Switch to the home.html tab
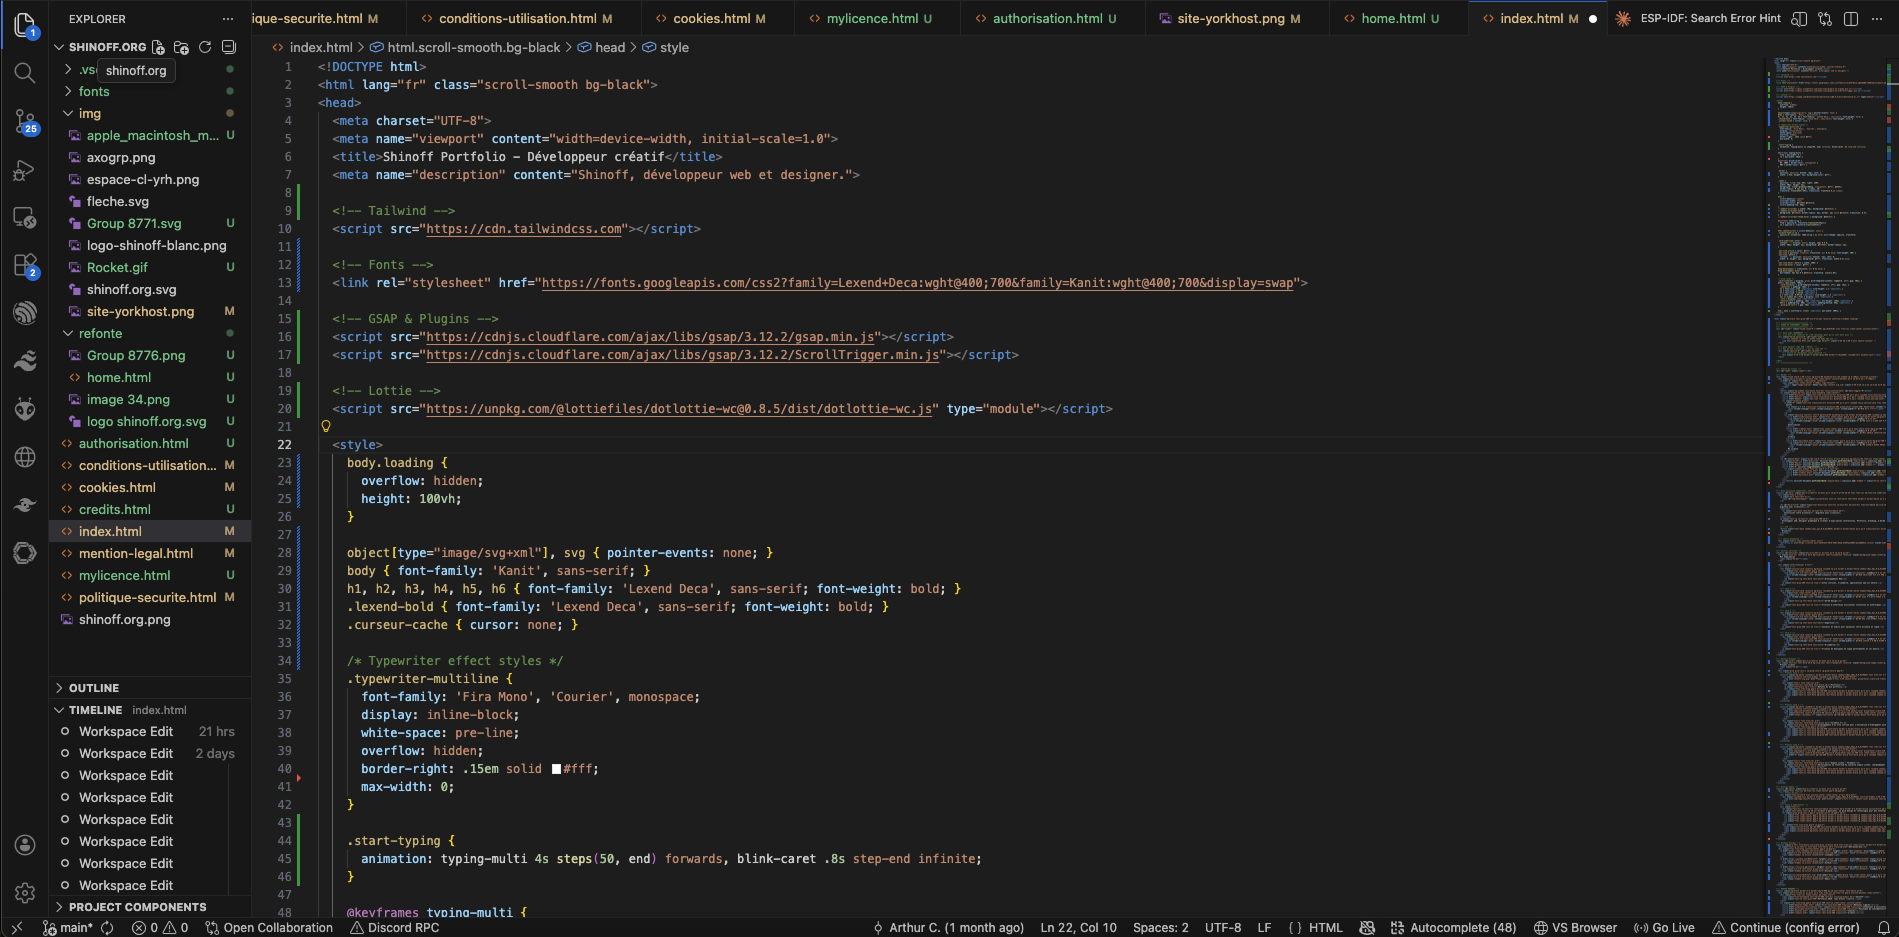Screen dimensions: 1899x937 [1391, 19]
